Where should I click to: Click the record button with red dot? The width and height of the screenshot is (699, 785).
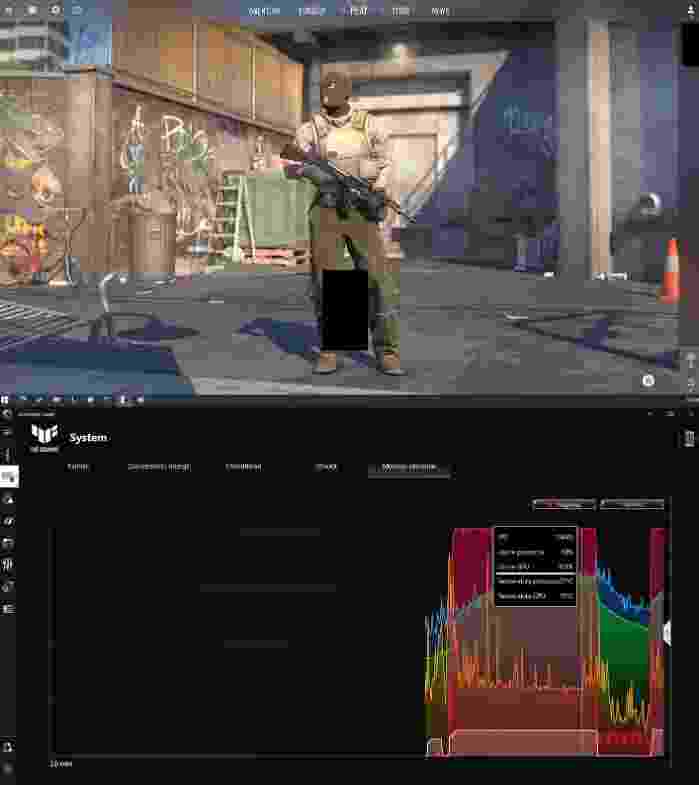563,504
